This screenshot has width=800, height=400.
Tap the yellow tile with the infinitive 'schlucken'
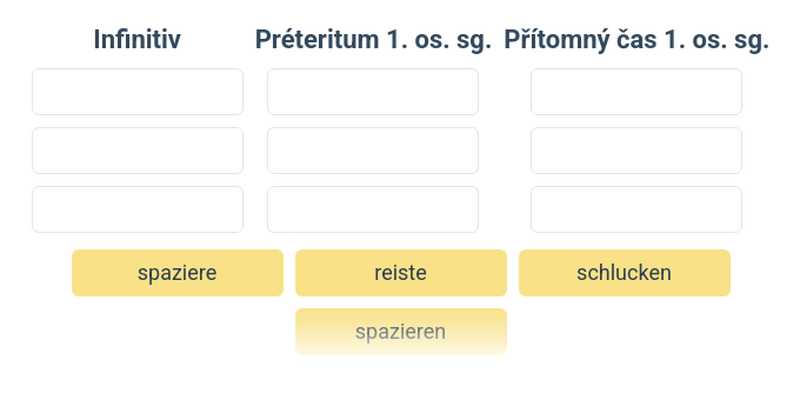[x=624, y=273]
